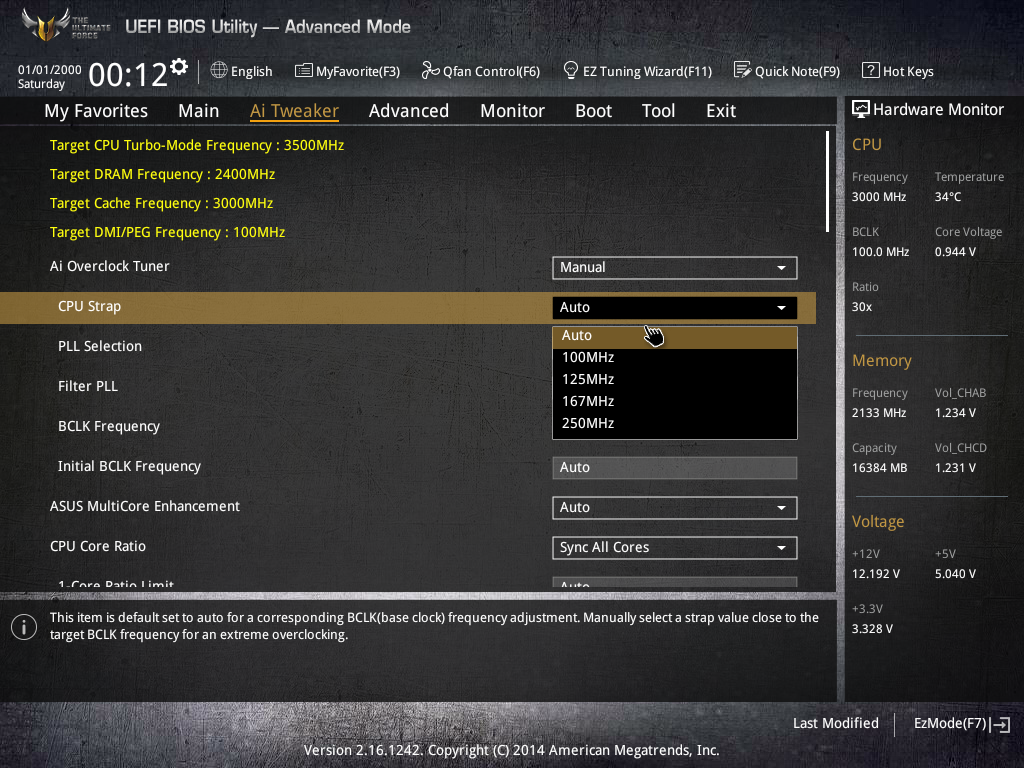Screen dimensions: 1024x768
Task: Click the Hot Keys question mark icon
Action: pyautogui.click(x=871, y=70)
